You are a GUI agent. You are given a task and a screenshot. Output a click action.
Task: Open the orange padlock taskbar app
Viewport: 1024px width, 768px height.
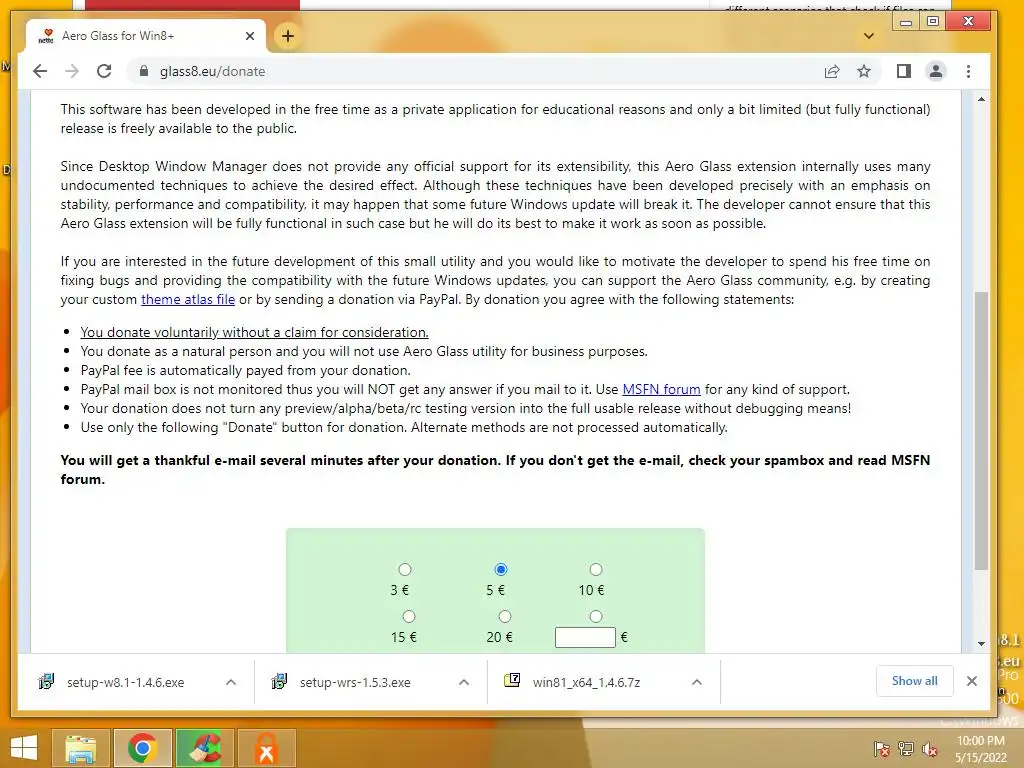pos(266,748)
